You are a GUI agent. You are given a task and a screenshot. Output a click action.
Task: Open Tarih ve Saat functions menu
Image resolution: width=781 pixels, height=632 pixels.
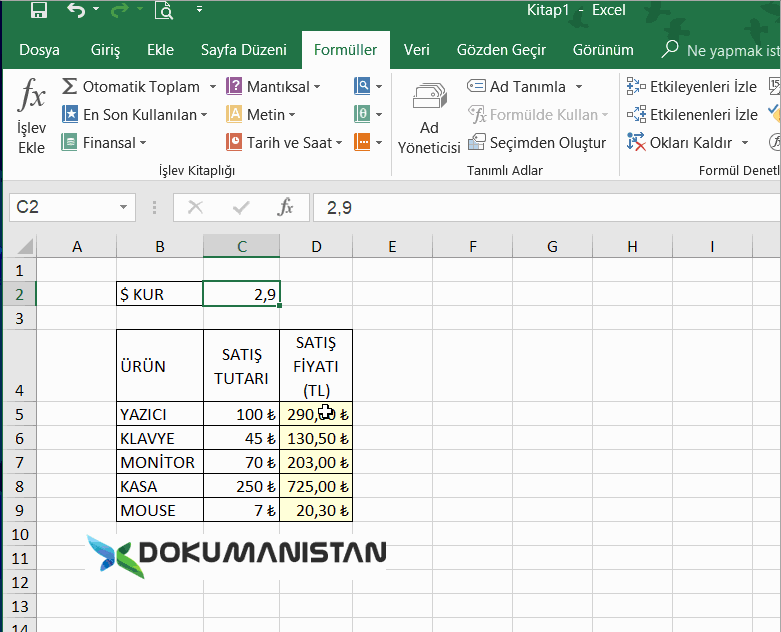pyautogui.click(x=284, y=143)
